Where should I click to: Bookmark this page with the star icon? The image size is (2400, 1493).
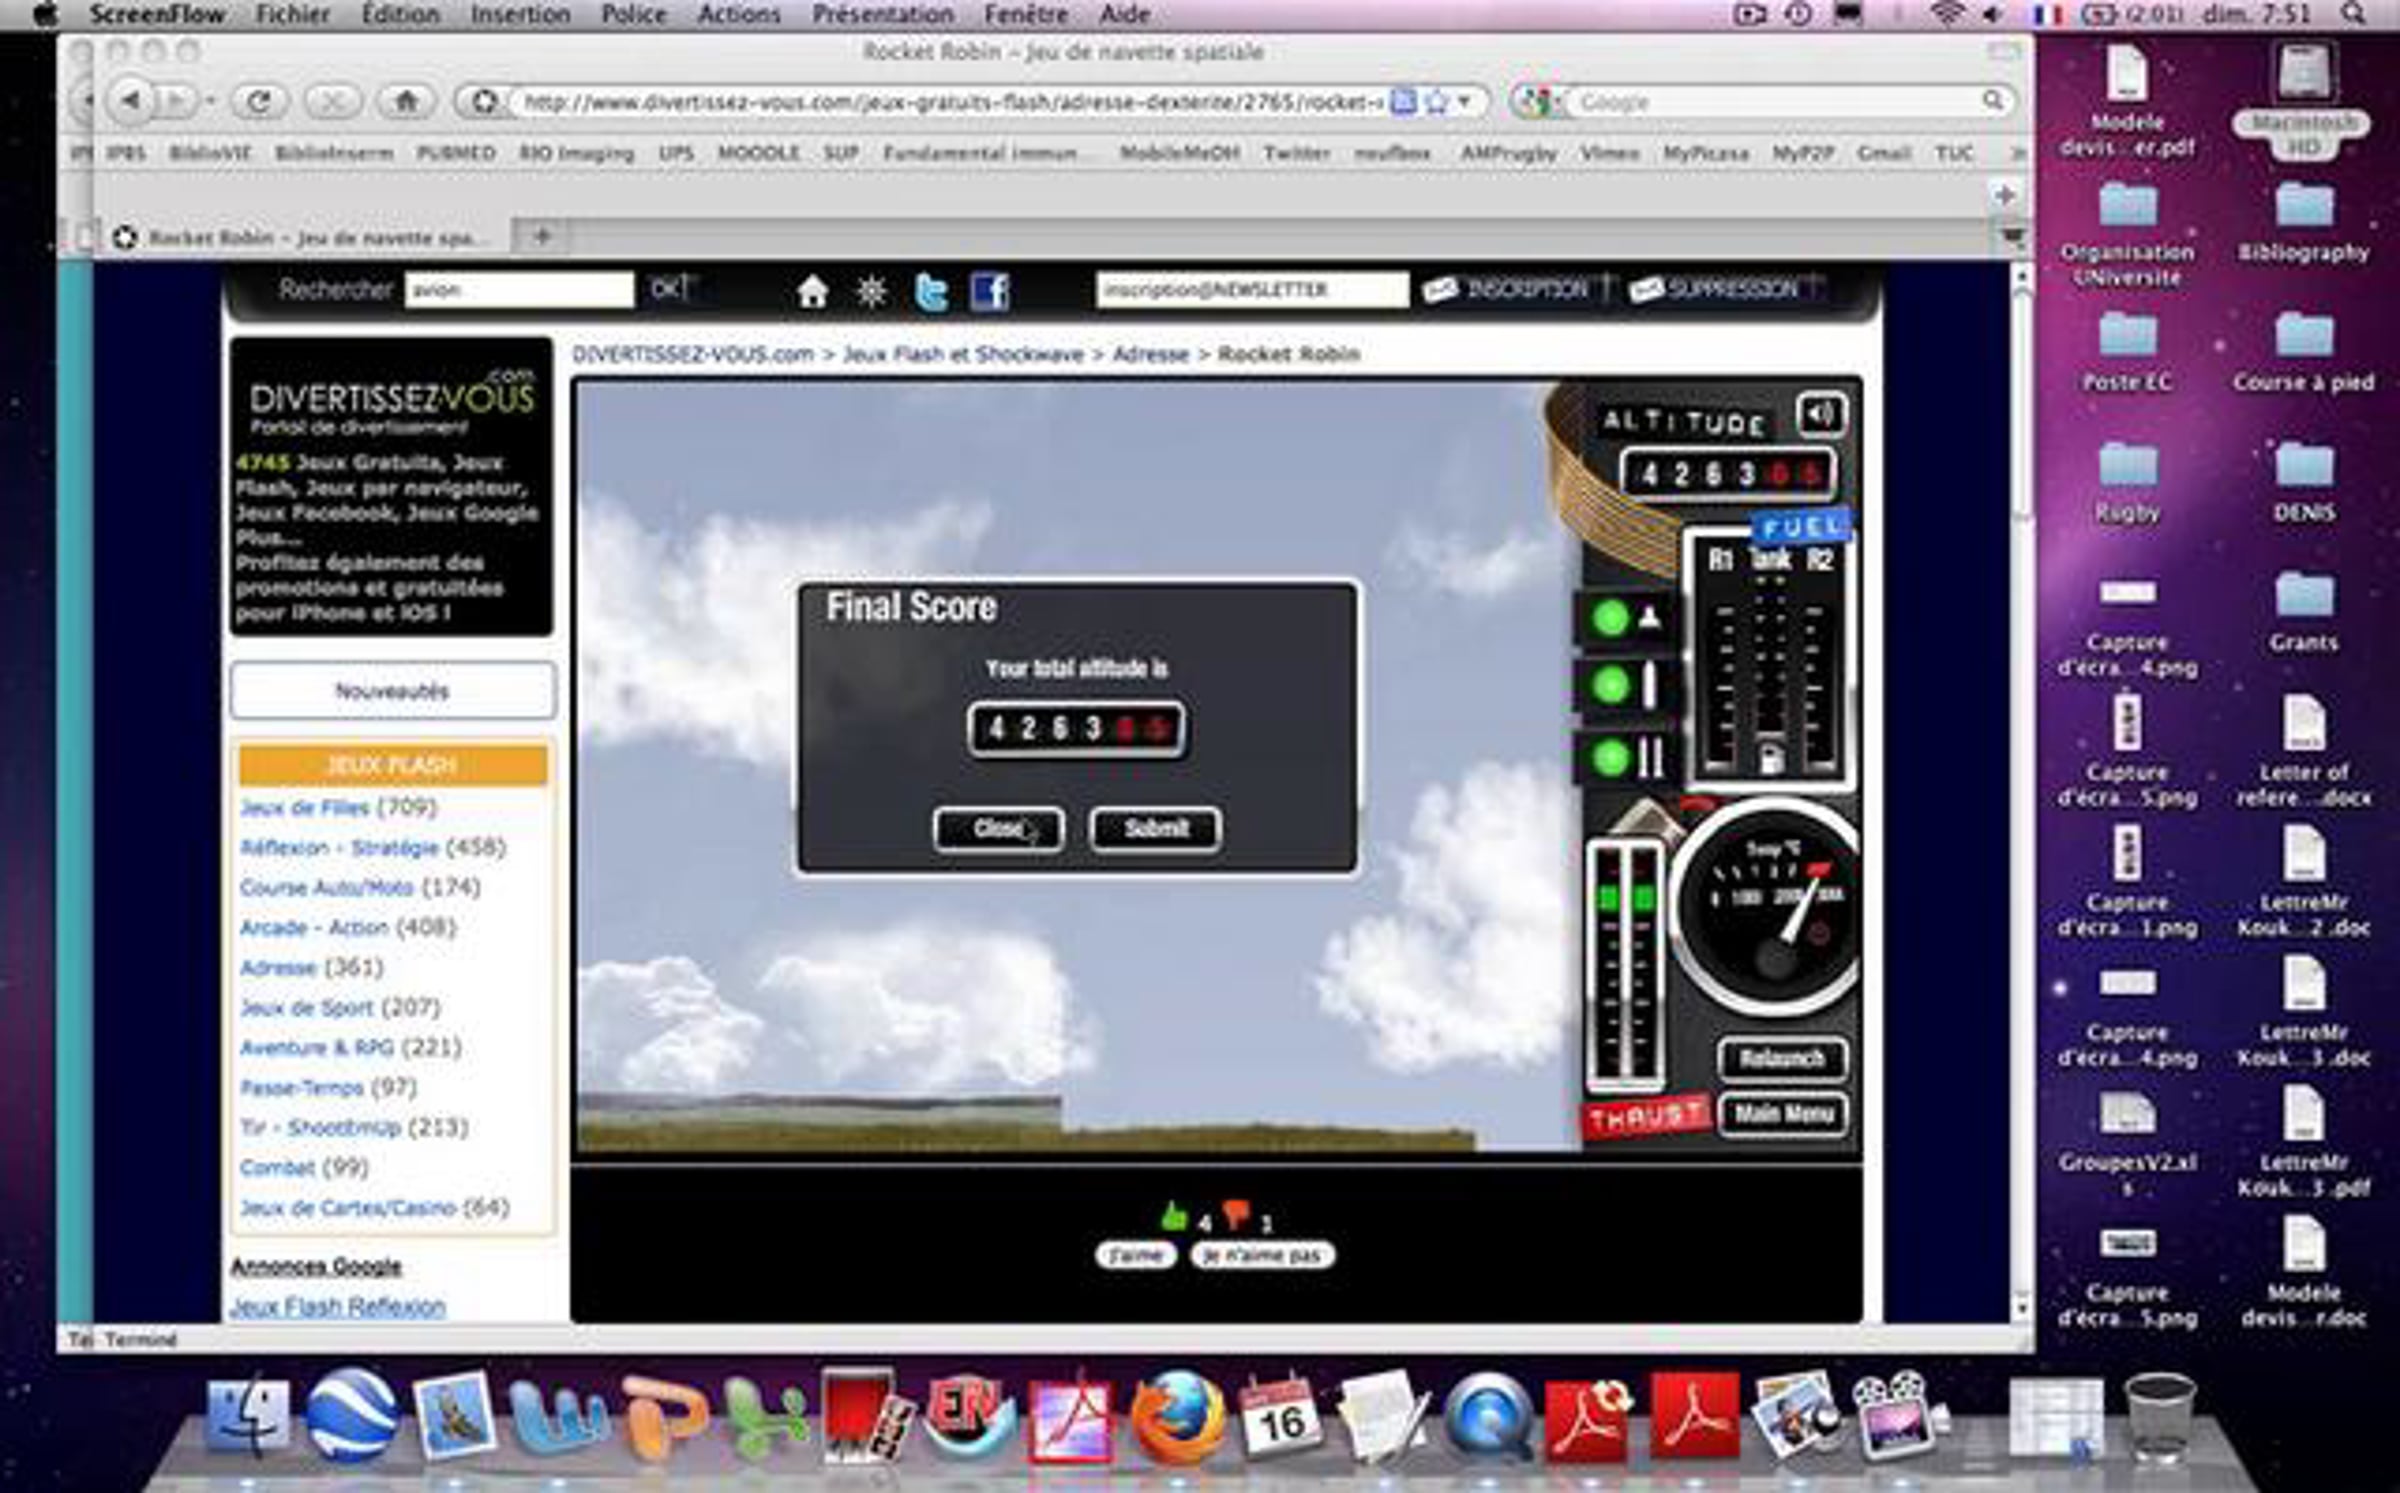click(x=1436, y=101)
